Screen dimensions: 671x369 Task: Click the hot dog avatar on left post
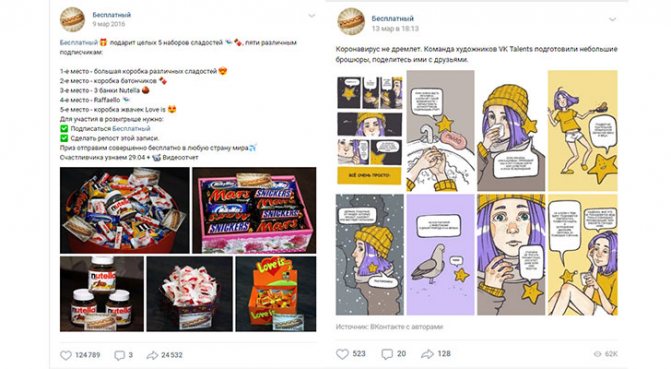(72, 19)
